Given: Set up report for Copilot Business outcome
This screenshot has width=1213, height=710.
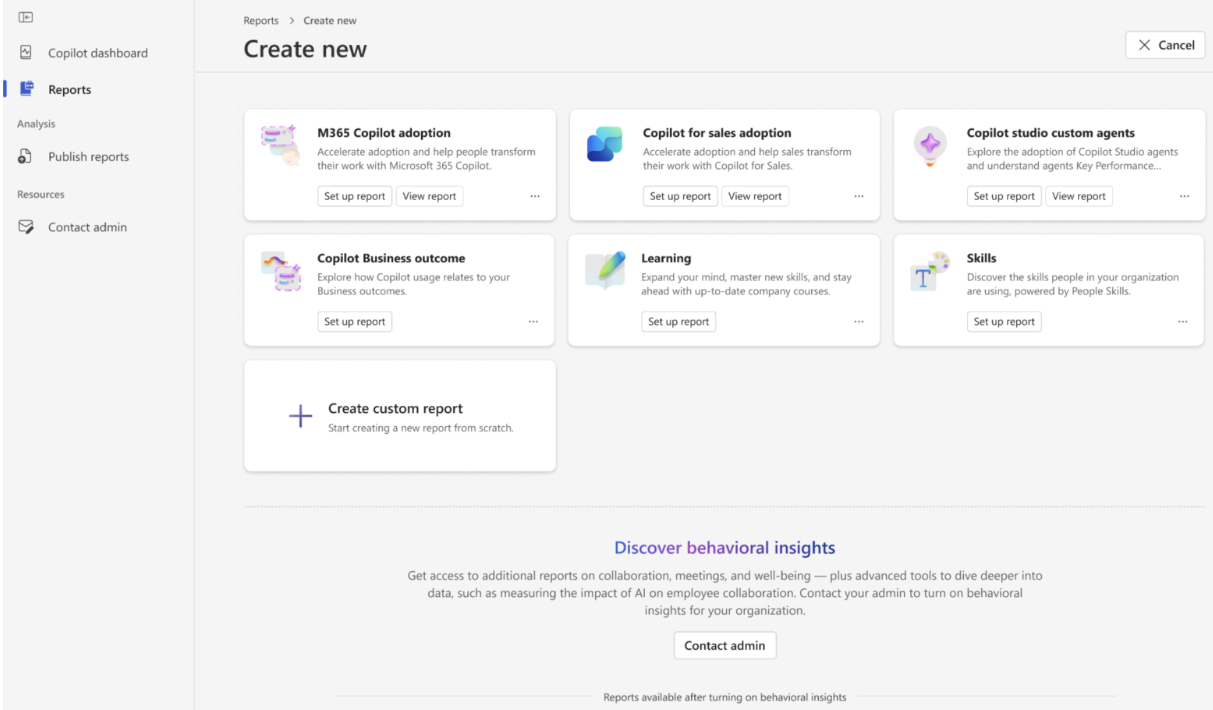Looking at the screenshot, I should [354, 322].
